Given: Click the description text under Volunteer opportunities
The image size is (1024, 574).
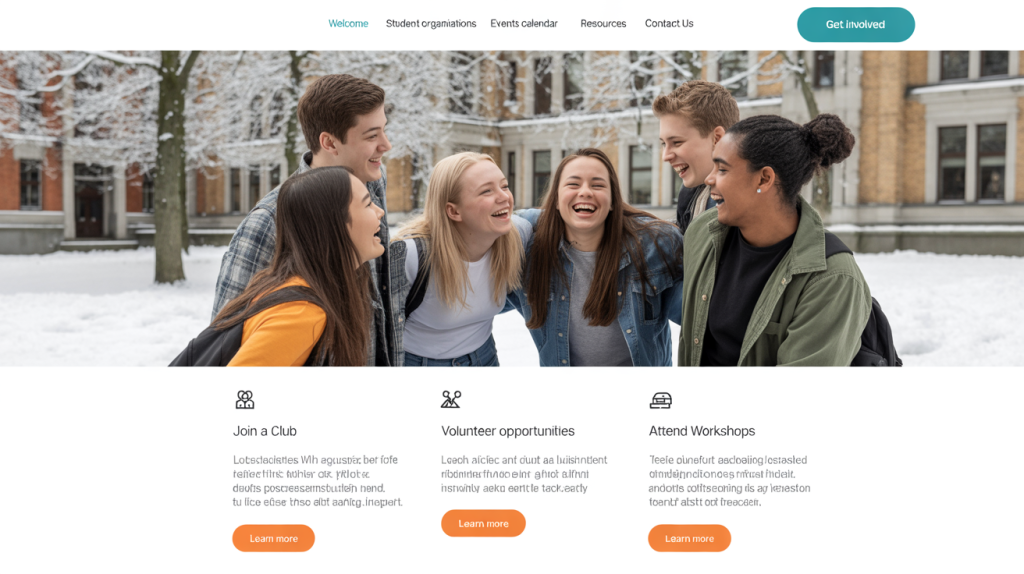Looking at the screenshot, I should (x=524, y=474).
